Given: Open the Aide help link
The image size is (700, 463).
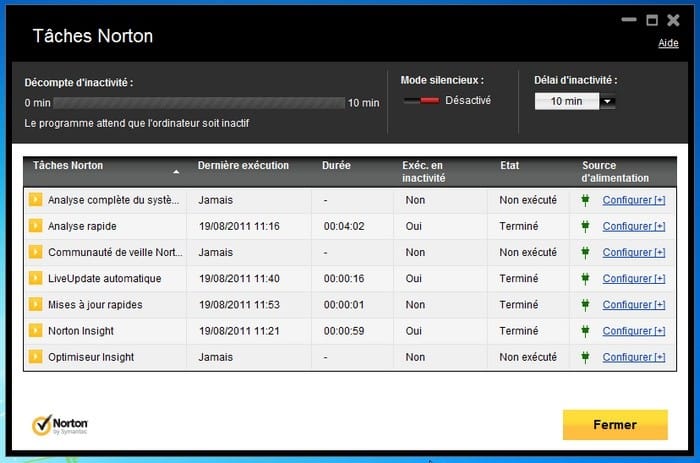Looking at the screenshot, I should pos(668,43).
